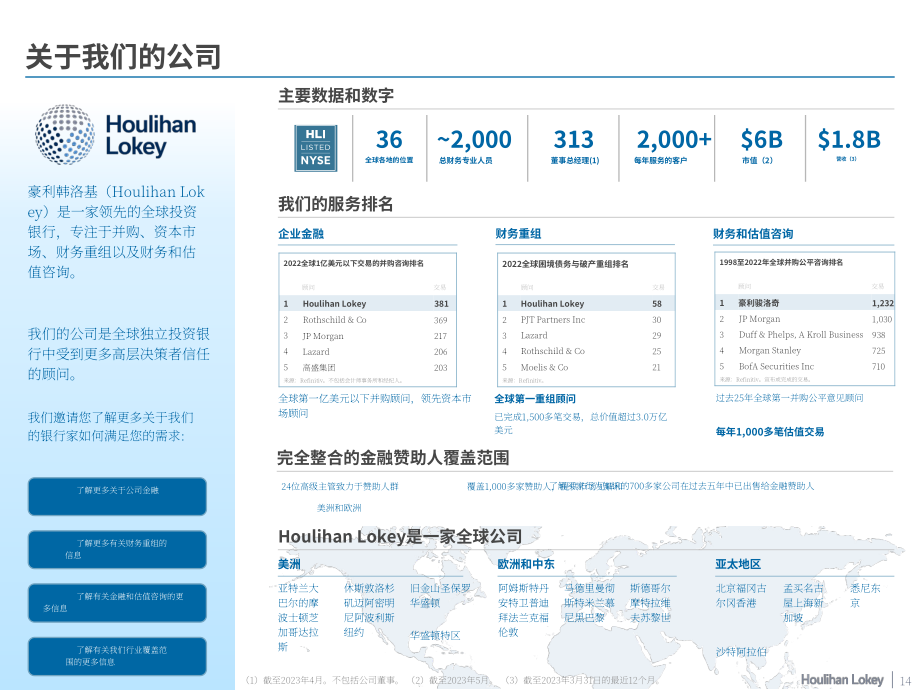The image size is (920, 690).
Task: Click the 2022全球1亿美元以下交易的并购咨询排名 table title
Action: coord(354,263)
